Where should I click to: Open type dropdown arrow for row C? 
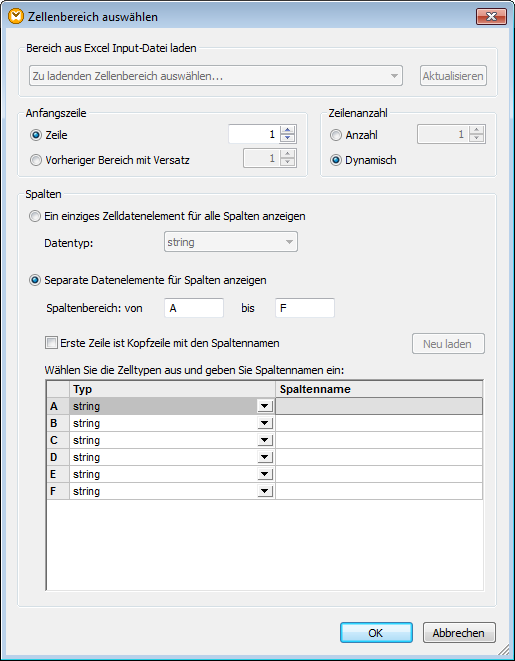265,440
